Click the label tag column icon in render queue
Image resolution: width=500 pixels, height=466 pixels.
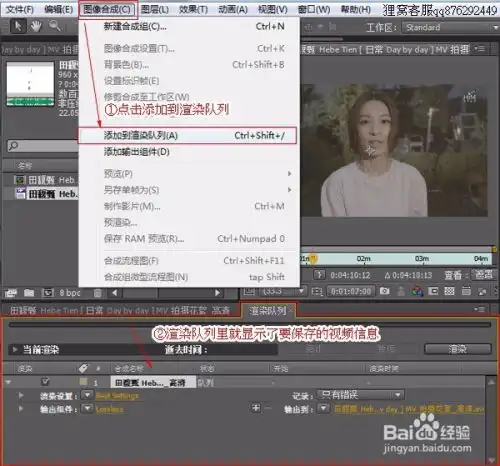pos(83,368)
